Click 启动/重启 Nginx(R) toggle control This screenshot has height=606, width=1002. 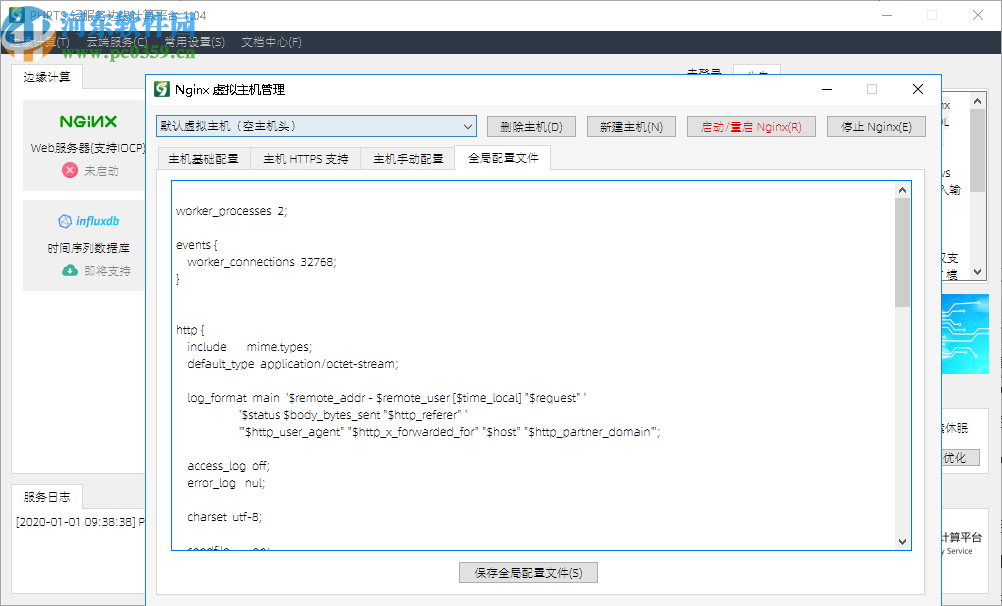pos(751,126)
